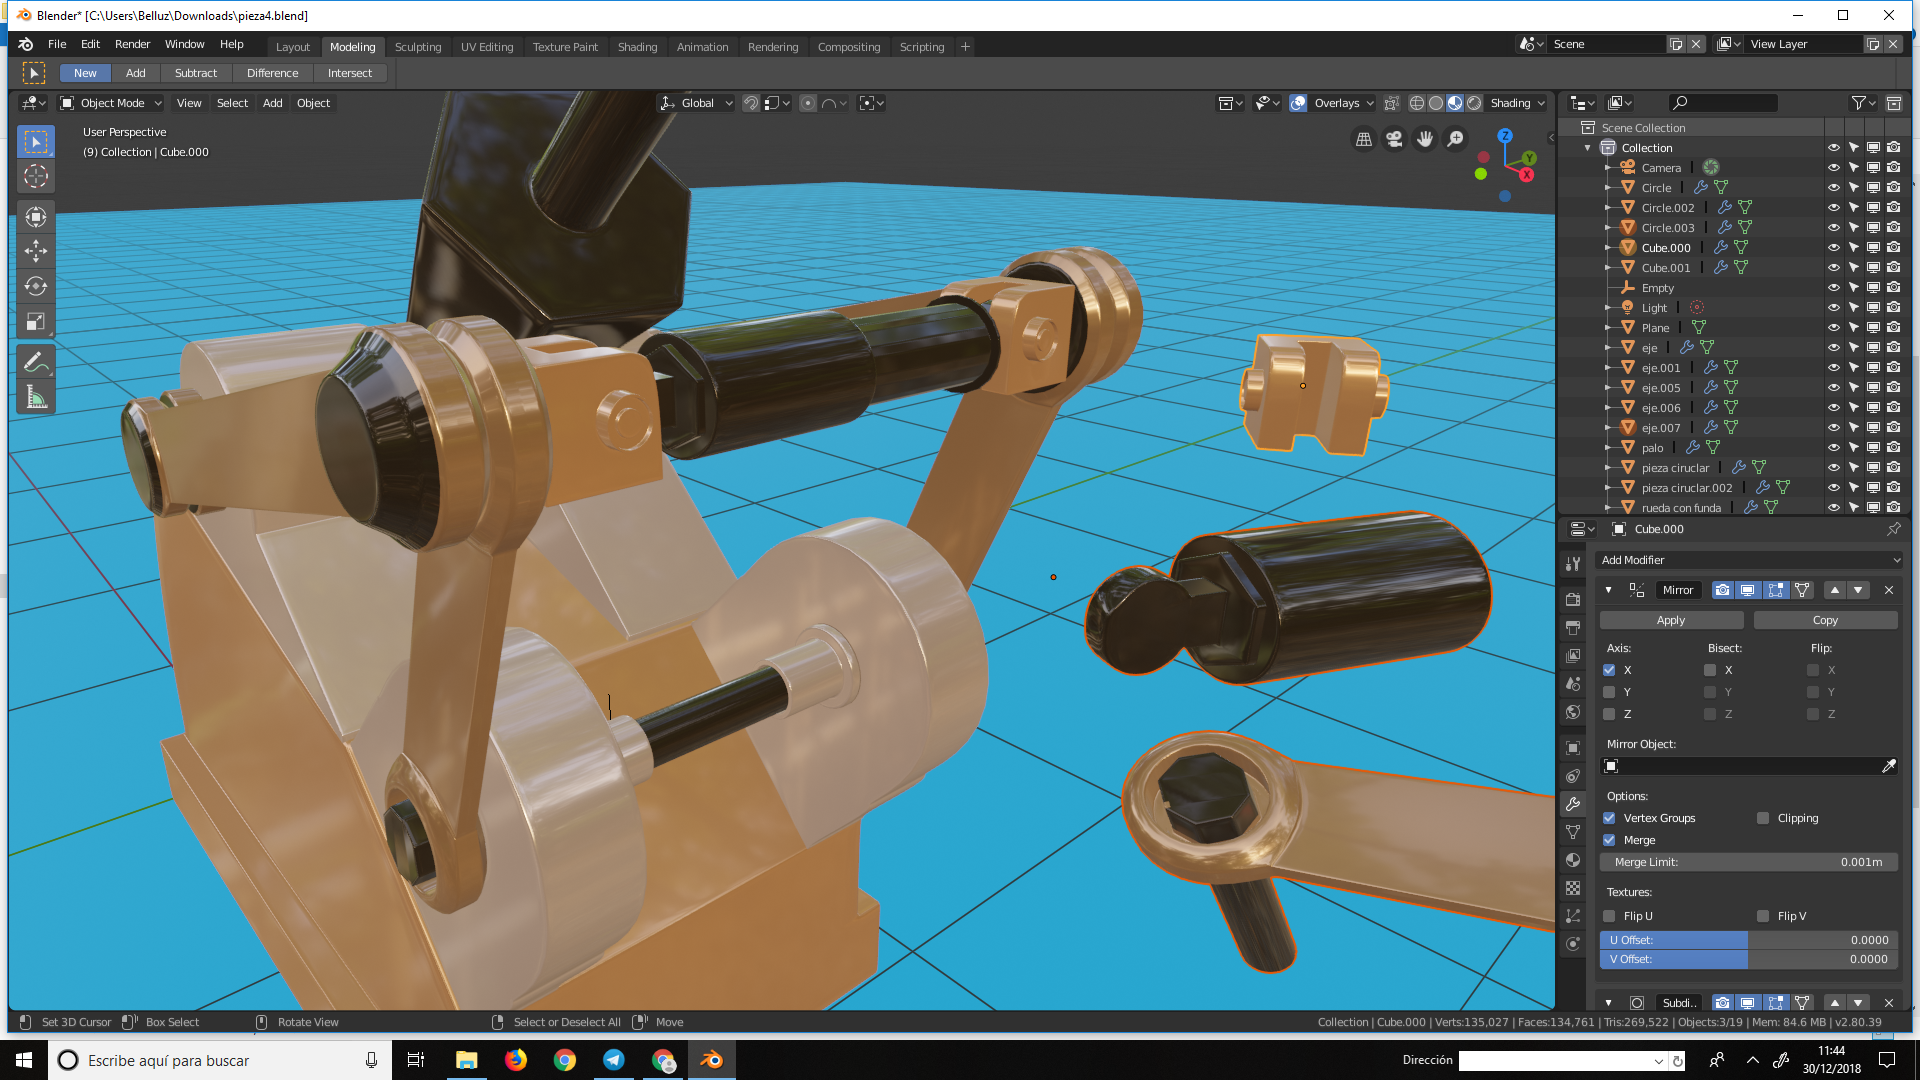Click the zoom view magnifier icon

(x=1456, y=139)
